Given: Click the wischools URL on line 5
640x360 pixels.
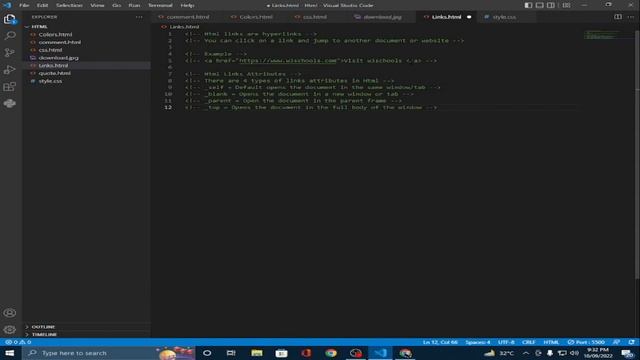Looking at the screenshot, I should (288, 60).
